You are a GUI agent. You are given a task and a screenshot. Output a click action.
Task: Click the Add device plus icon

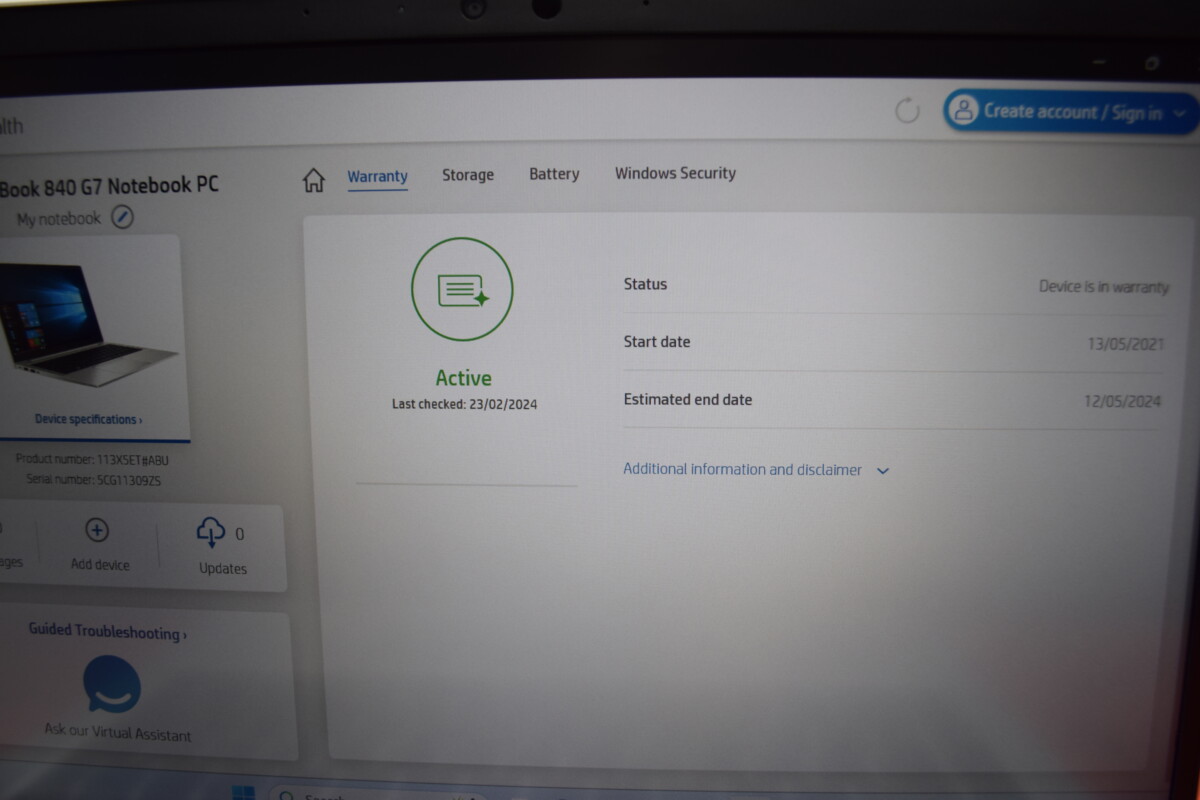[97, 530]
